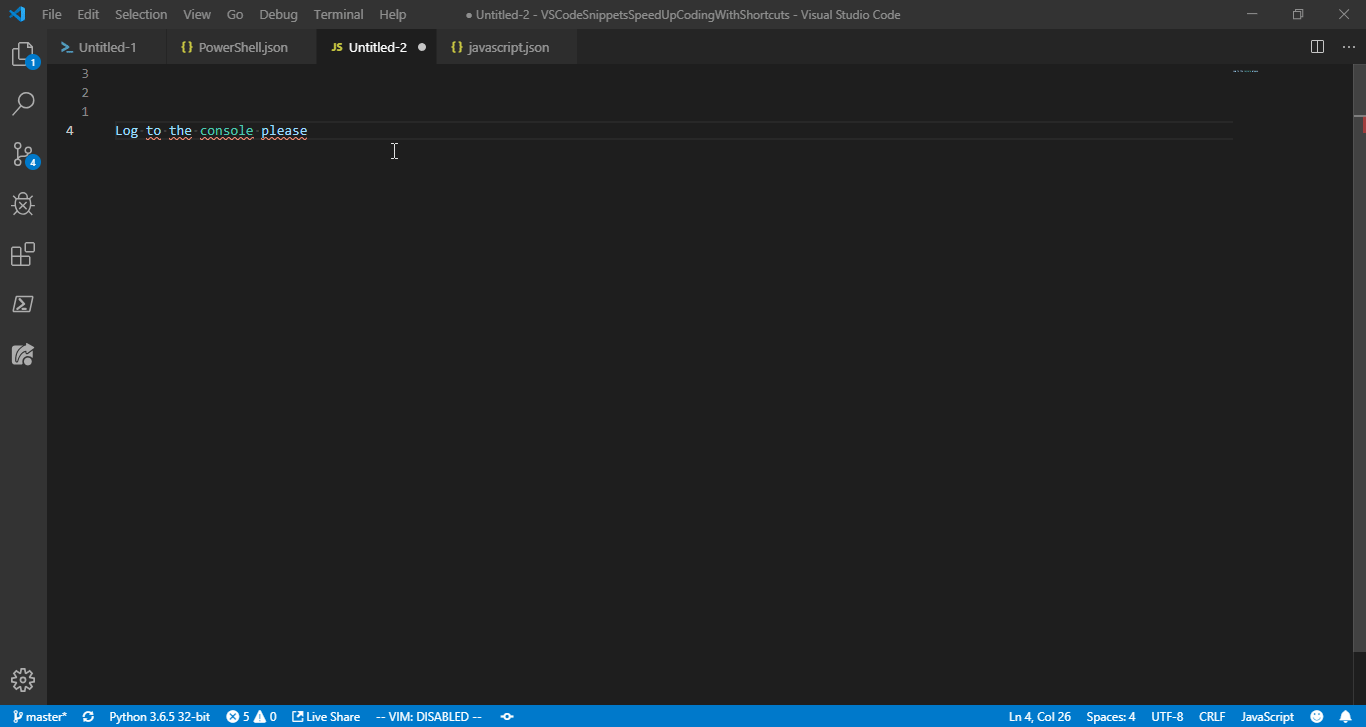Open the Help menu
Viewport: 1366px width, 727px height.
pos(393,14)
